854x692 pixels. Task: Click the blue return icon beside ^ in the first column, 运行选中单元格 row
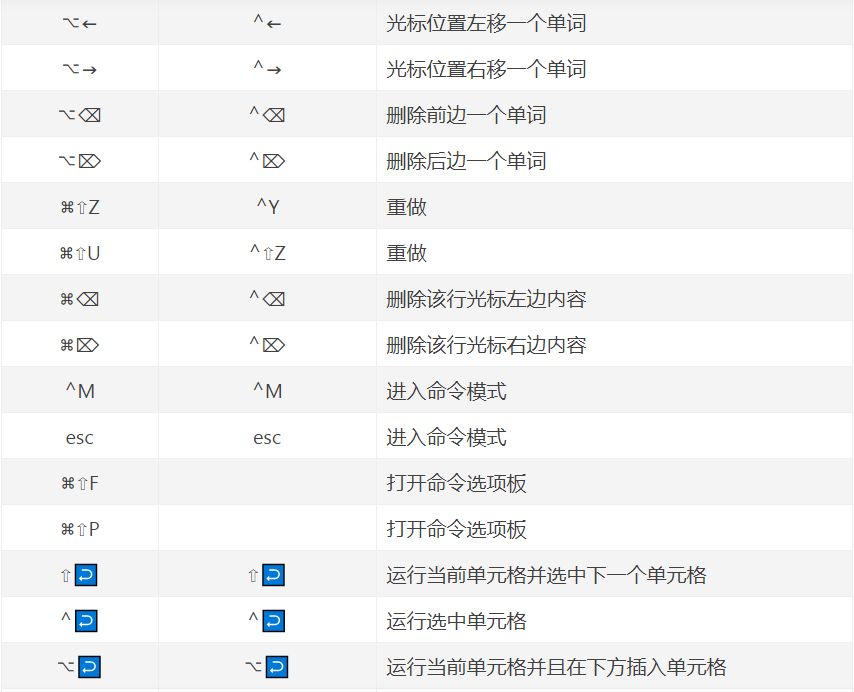click(86, 621)
